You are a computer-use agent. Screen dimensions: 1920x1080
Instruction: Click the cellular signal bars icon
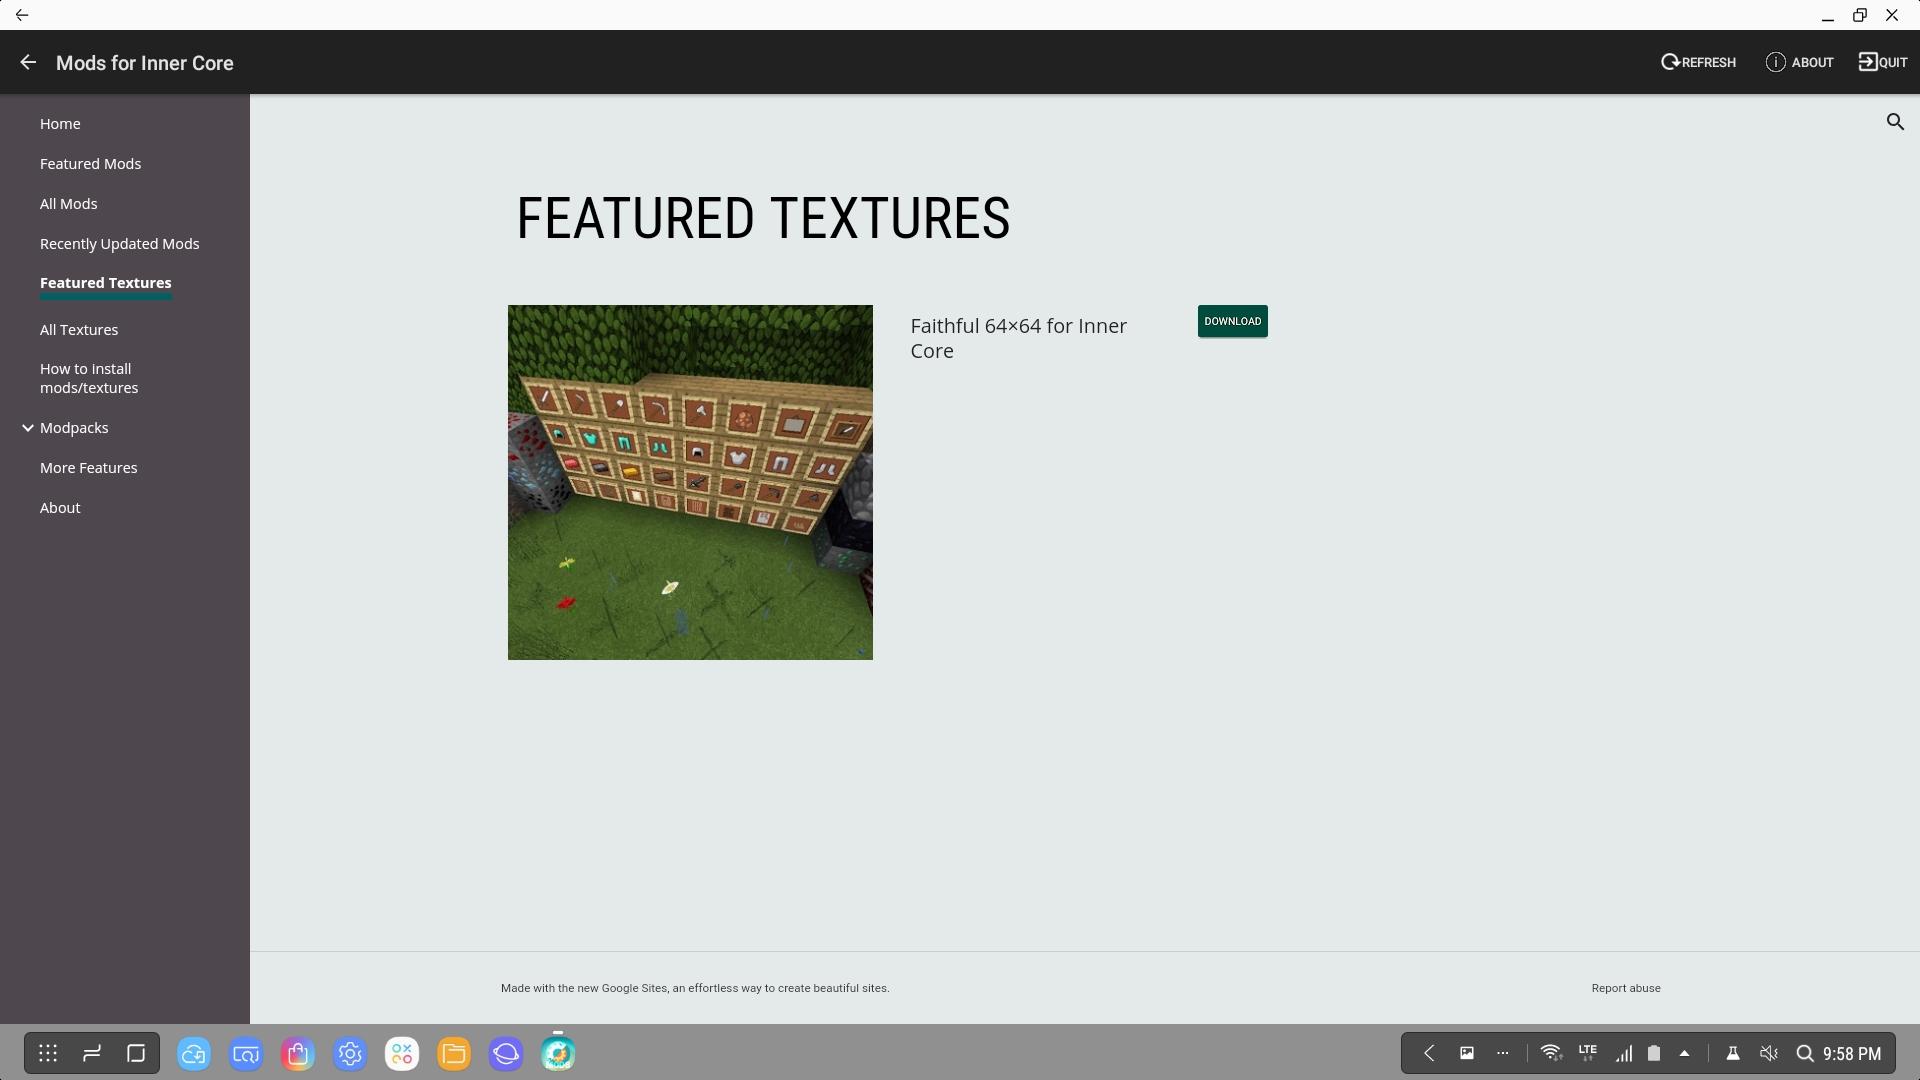(1624, 1053)
